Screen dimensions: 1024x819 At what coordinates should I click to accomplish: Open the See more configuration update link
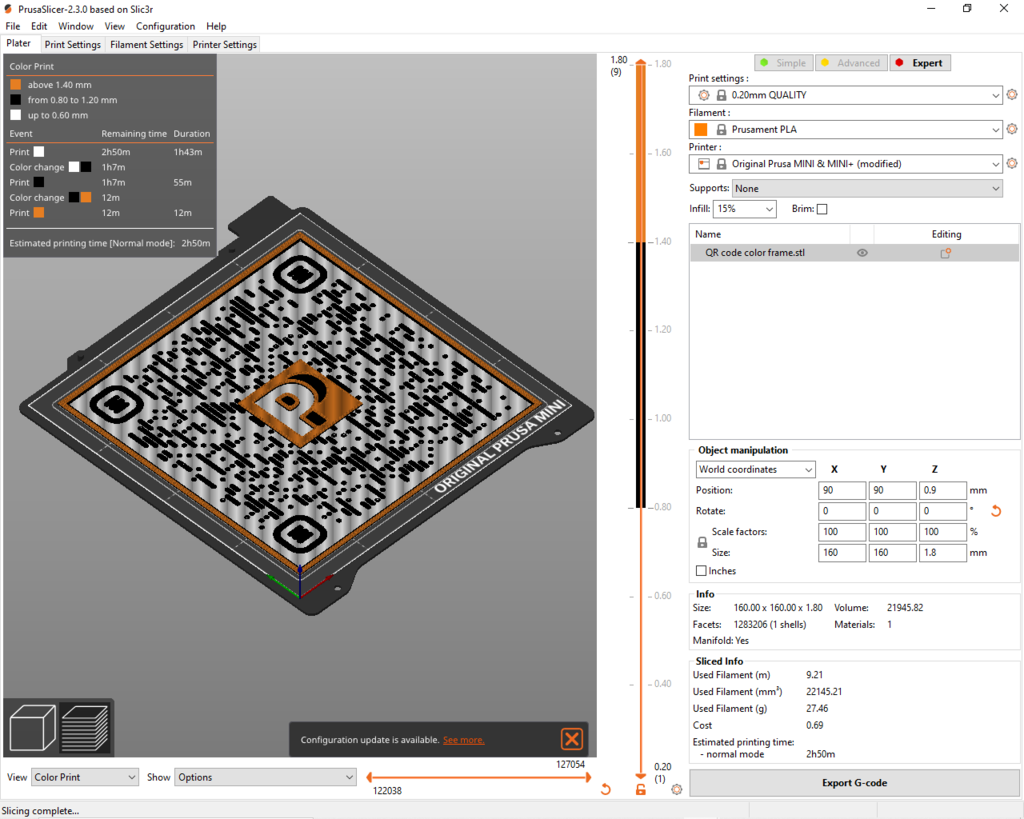click(463, 740)
